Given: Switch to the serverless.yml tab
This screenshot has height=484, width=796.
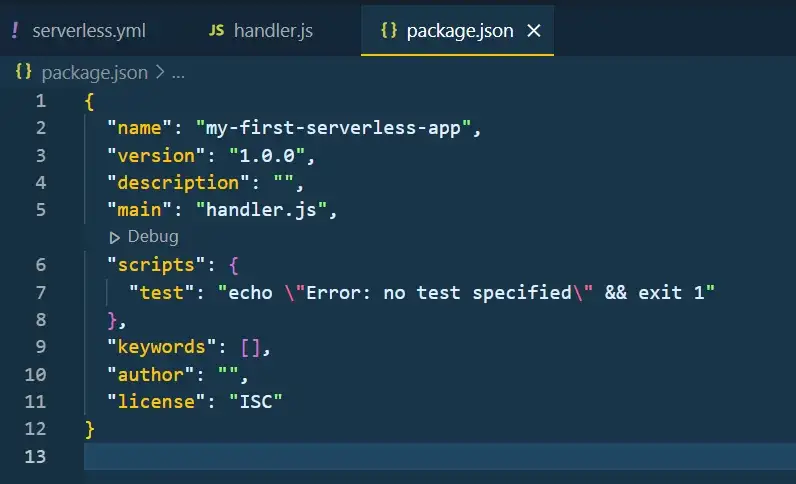Looking at the screenshot, I should pyautogui.click(x=88, y=31).
